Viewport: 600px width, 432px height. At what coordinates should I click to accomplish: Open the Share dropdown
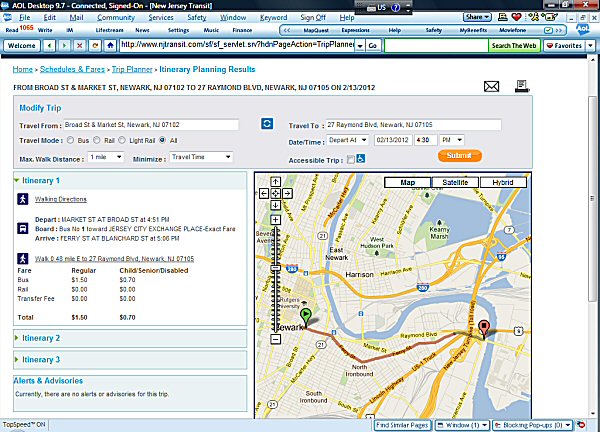[477, 17]
